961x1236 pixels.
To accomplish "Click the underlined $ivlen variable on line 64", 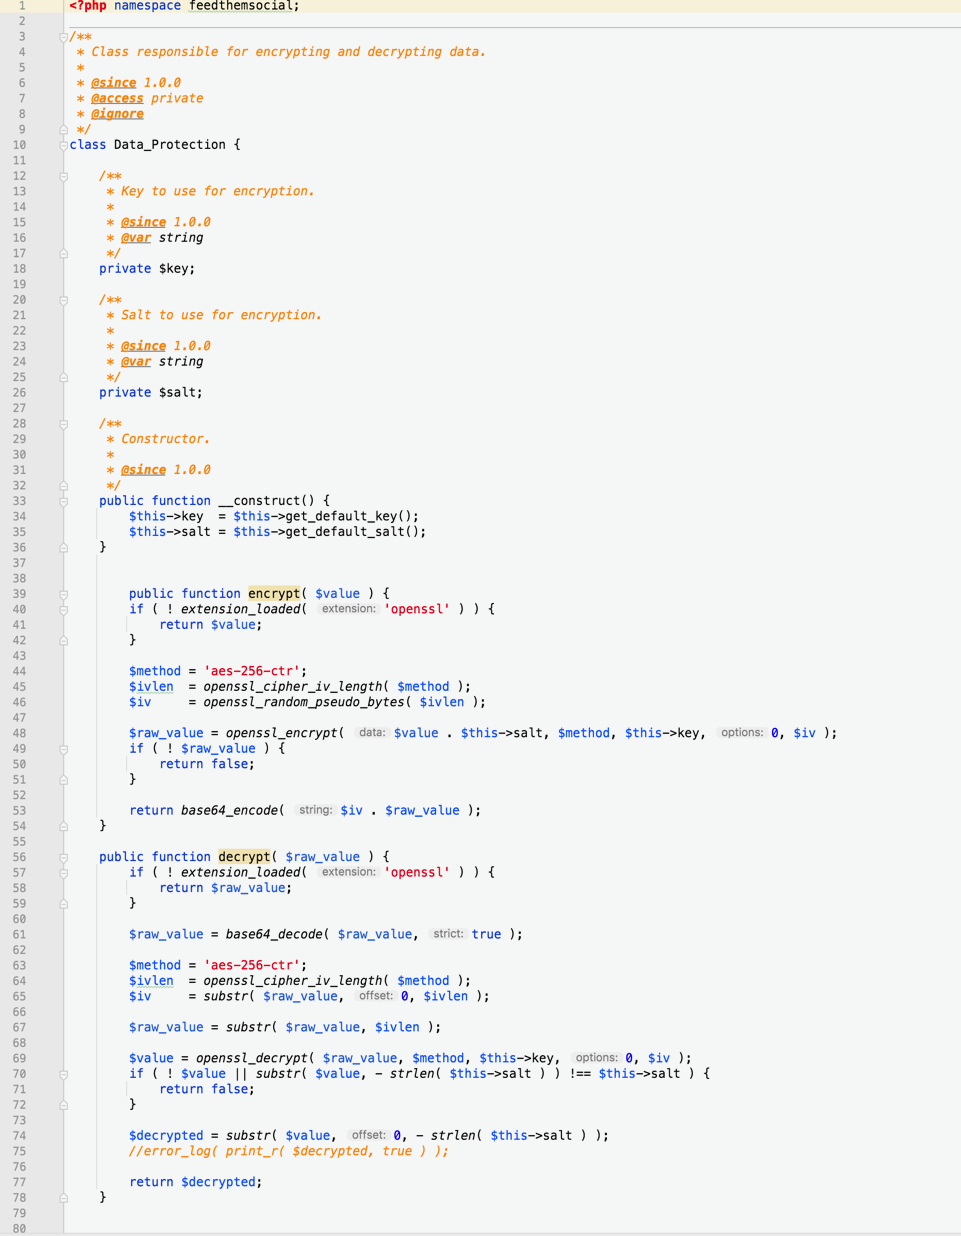I will pyautogui.click(x=151, y=981).
